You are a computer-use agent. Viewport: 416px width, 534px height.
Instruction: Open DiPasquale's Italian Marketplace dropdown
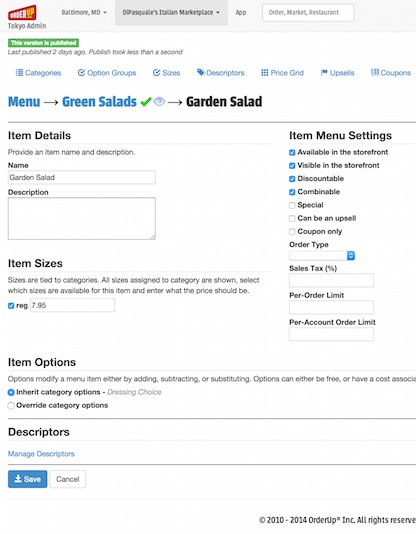pos(171,13)
